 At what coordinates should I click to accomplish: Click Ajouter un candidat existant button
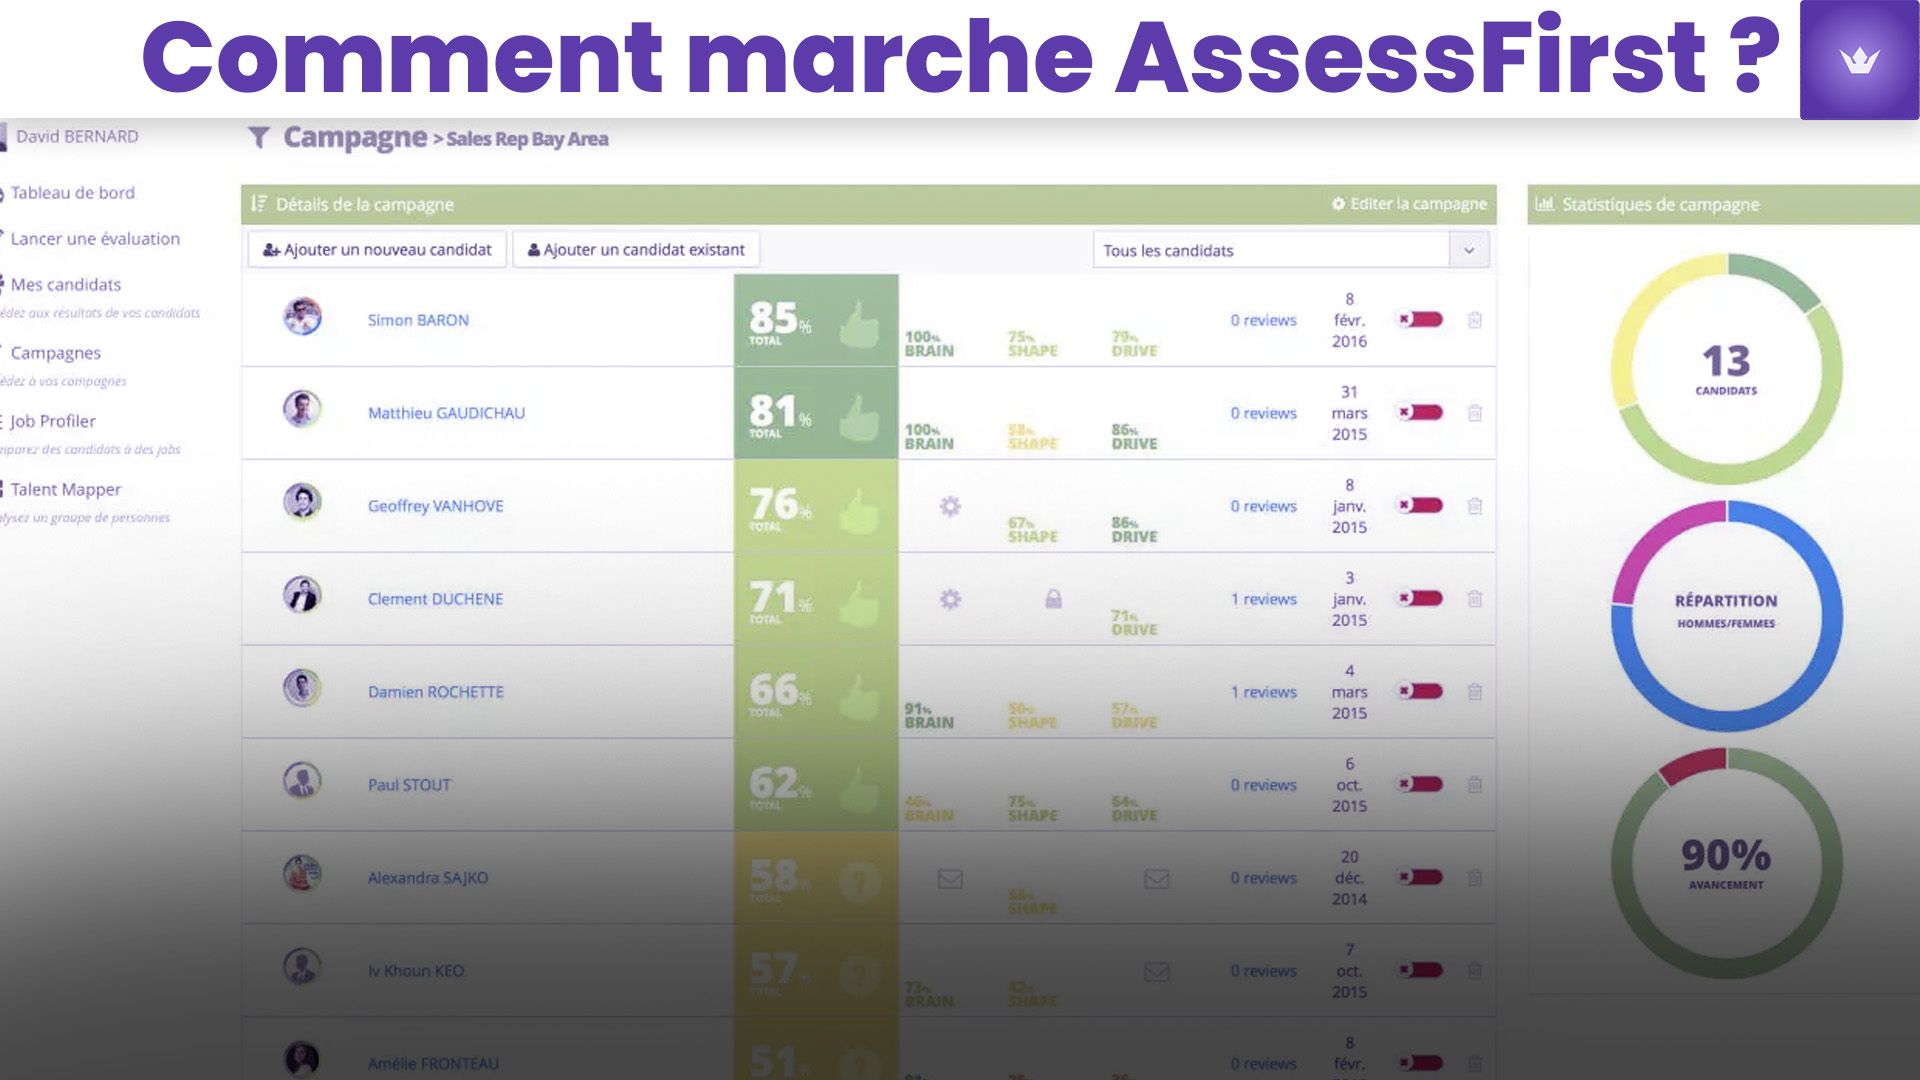636,250
